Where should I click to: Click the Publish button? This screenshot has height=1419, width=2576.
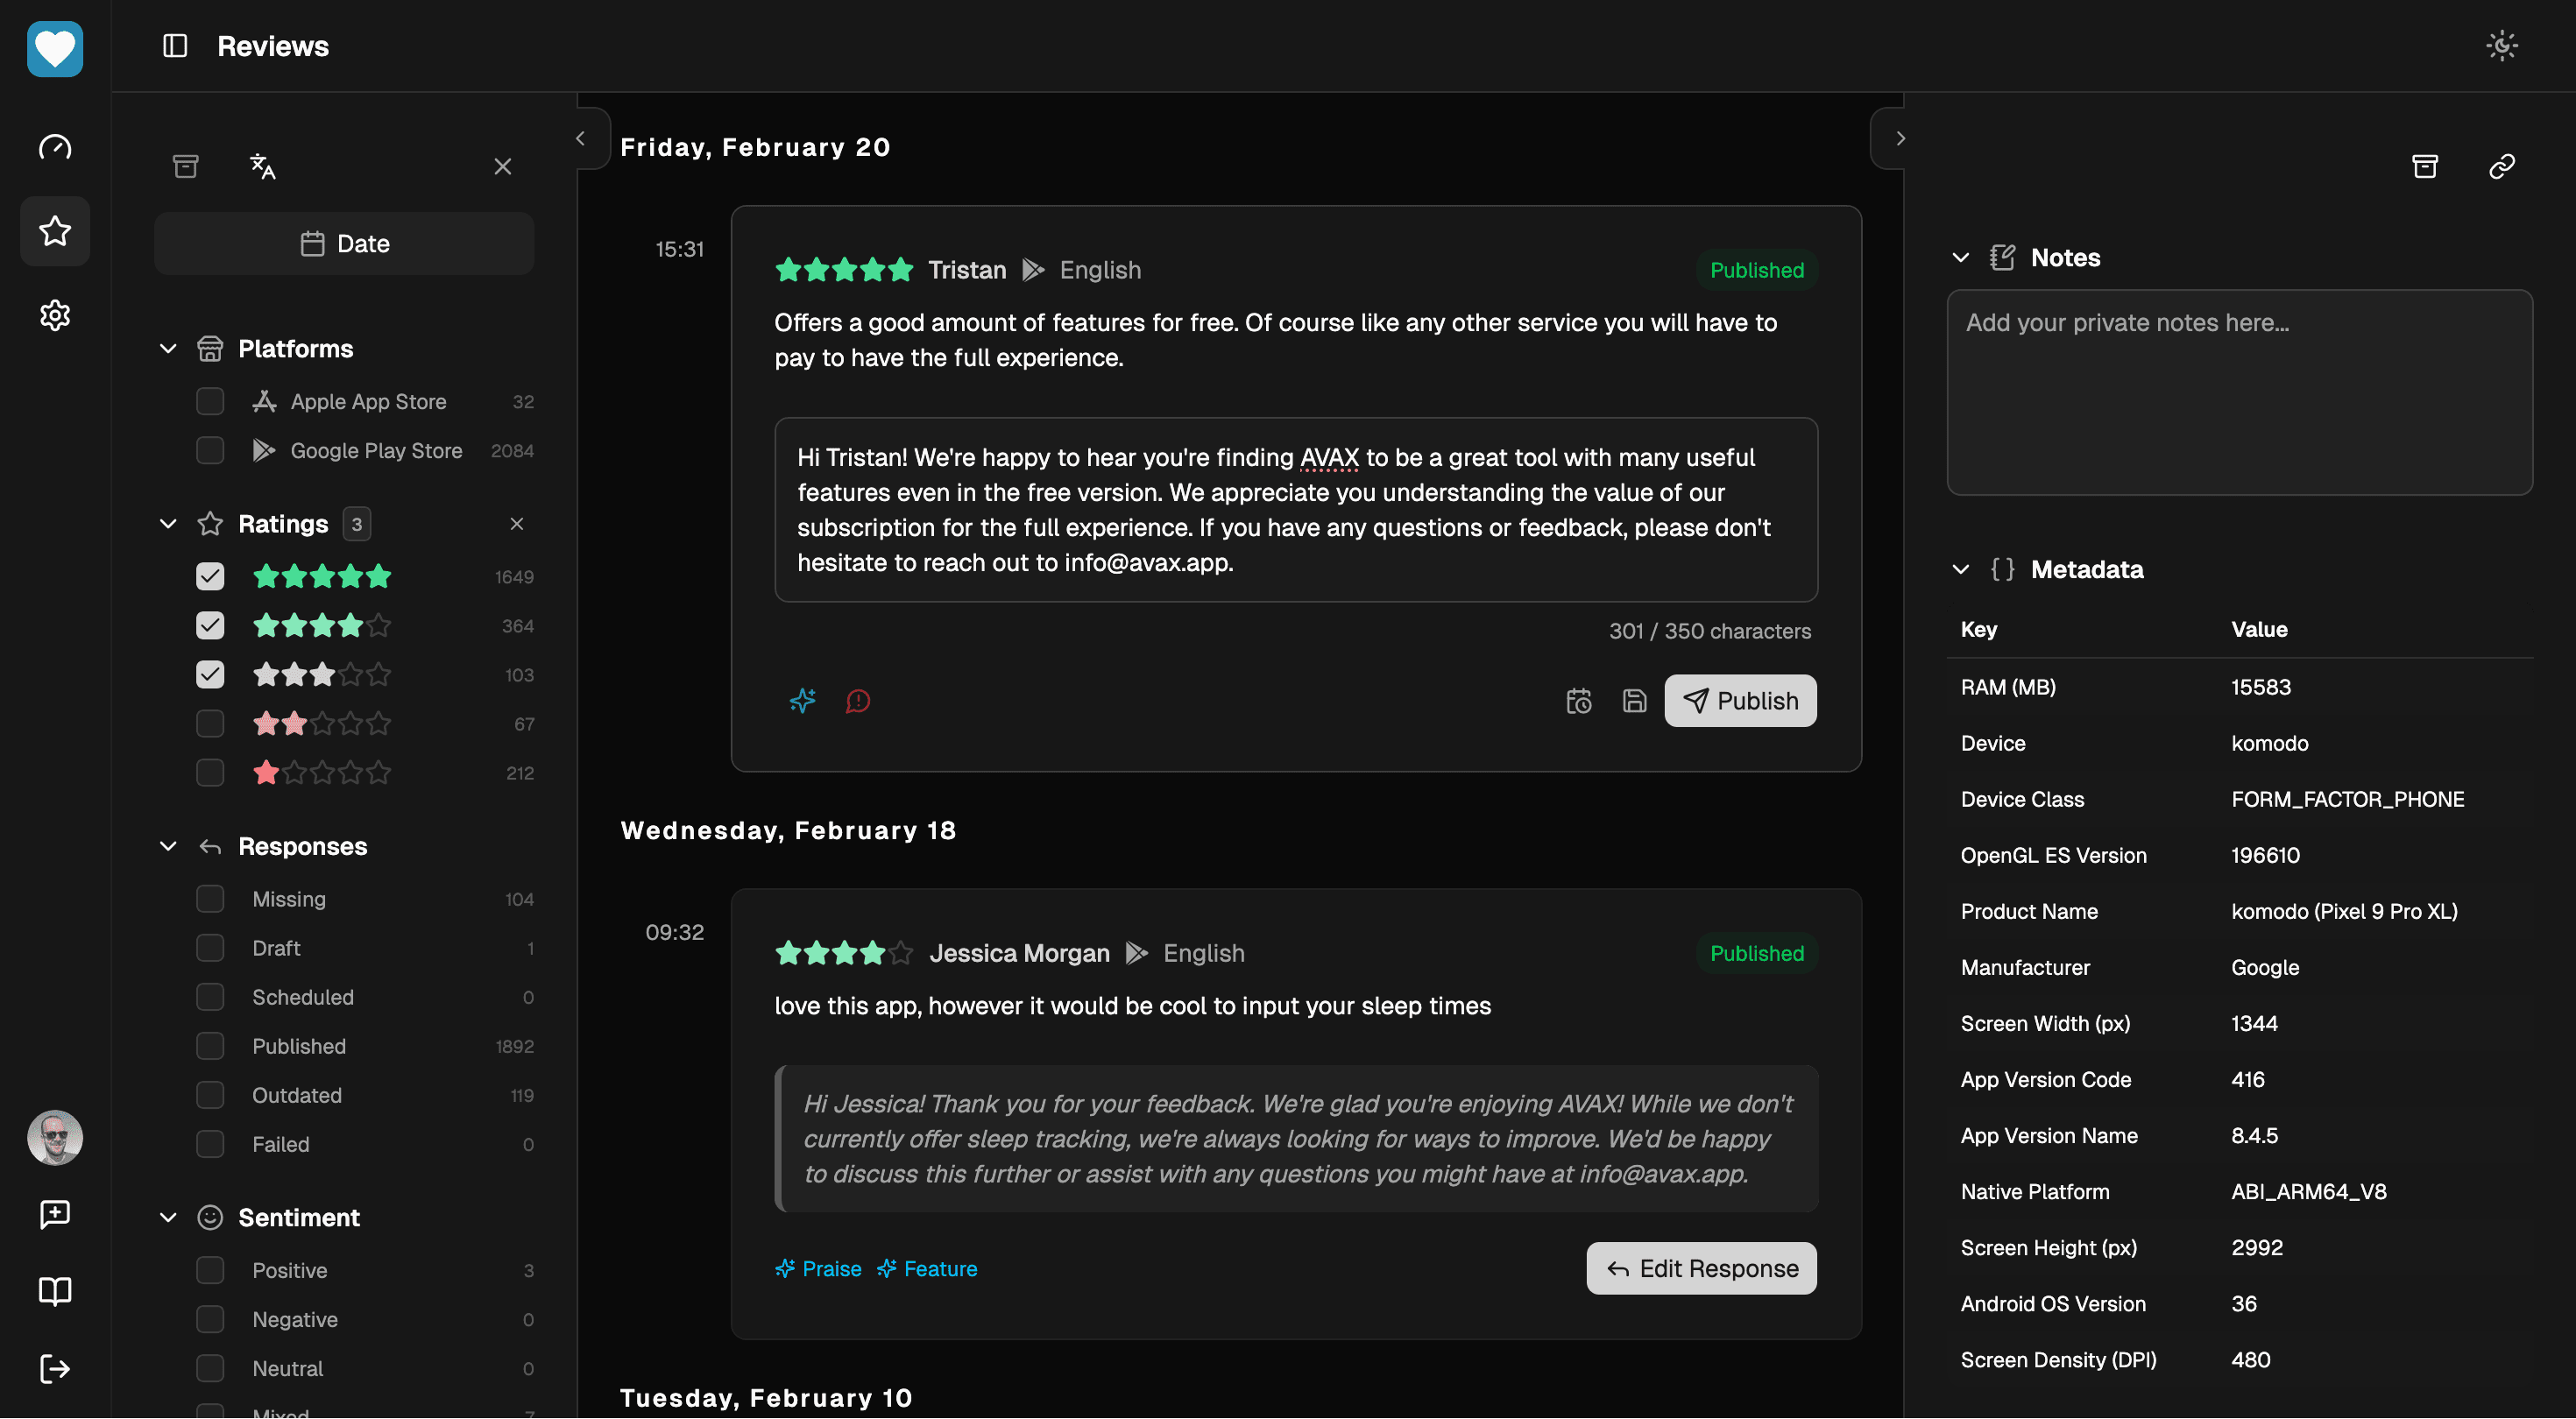point(1740,701)
